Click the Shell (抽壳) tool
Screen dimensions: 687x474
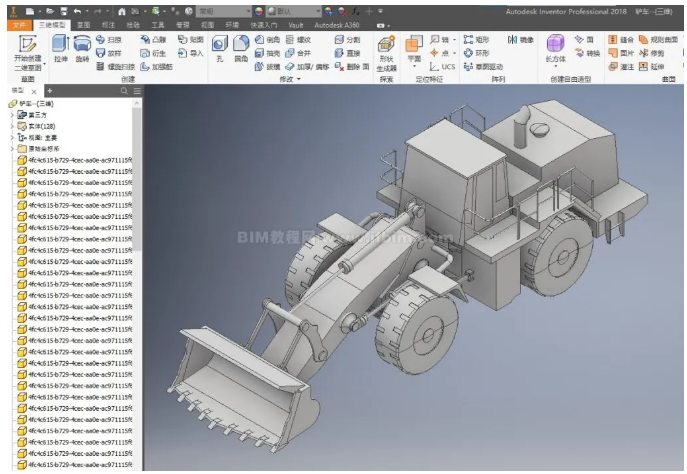coord(267,53)
